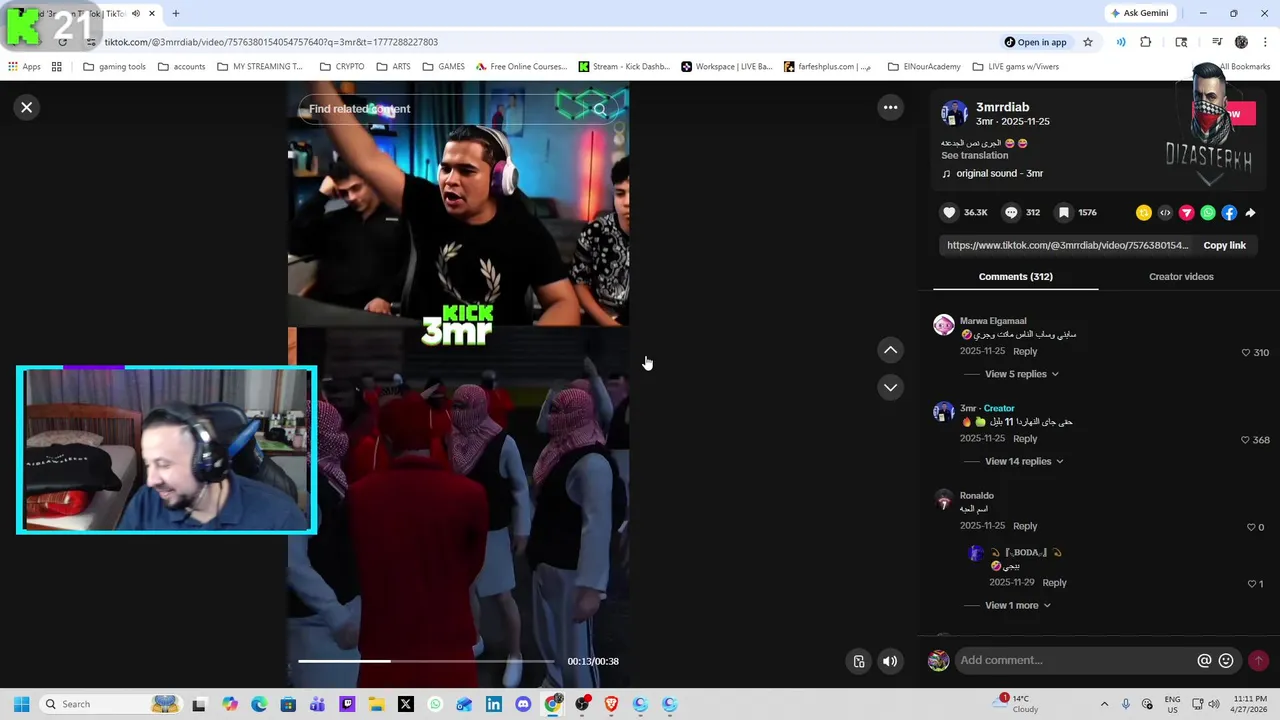1280x720 pixels.
Task: Open the Chrome extensions puzzle icon
Action: [1146, 42]
